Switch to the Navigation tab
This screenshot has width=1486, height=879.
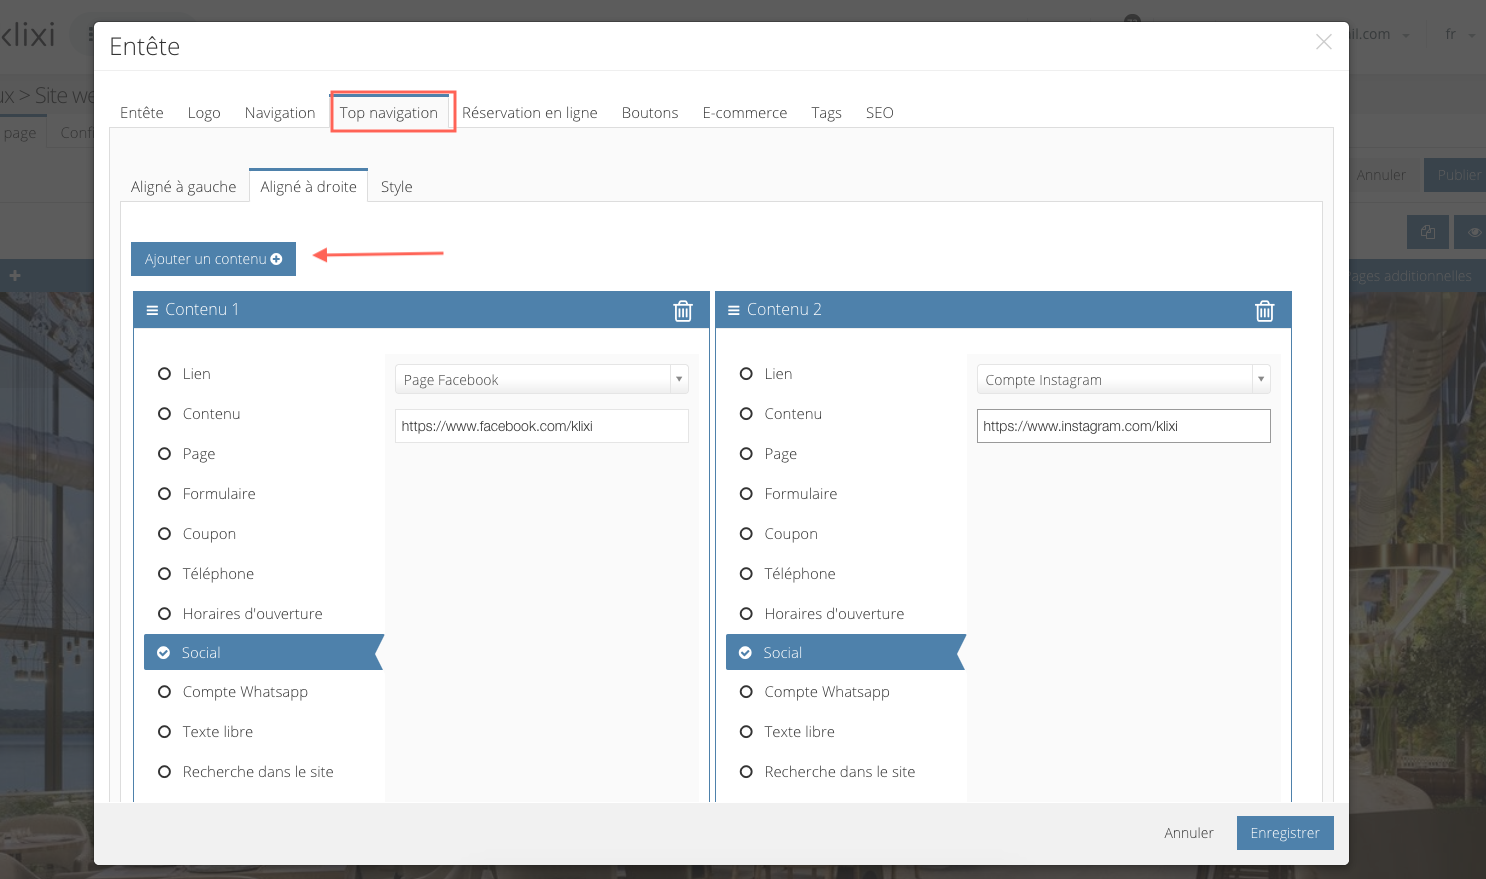coord(280,113)
